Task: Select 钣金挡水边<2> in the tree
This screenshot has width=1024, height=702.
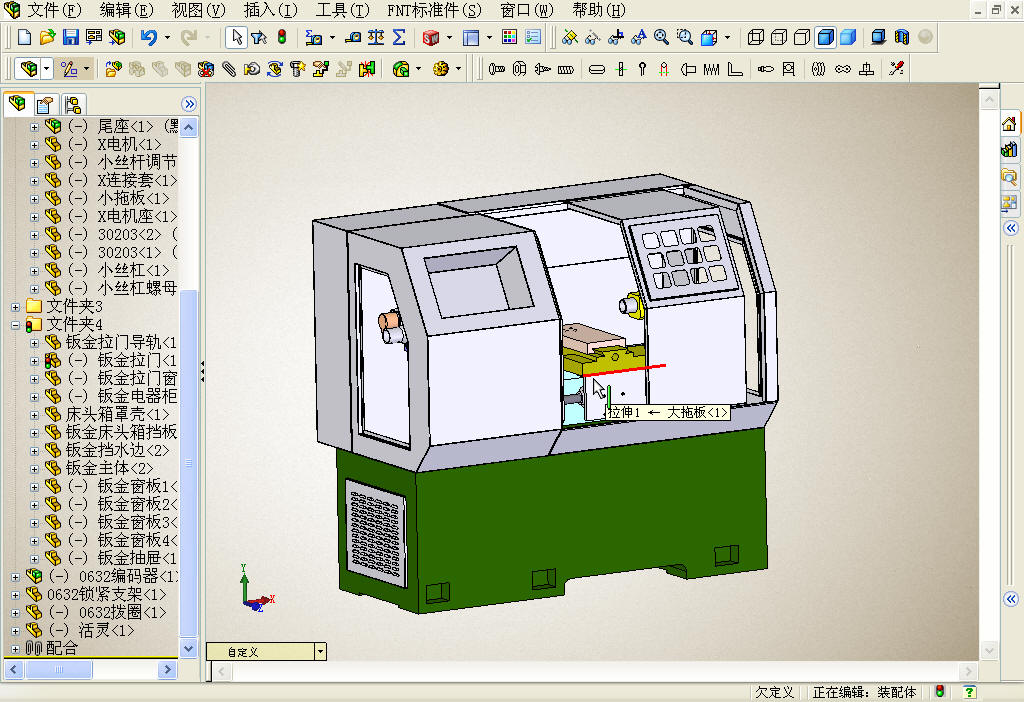Action: coord(117,451)
